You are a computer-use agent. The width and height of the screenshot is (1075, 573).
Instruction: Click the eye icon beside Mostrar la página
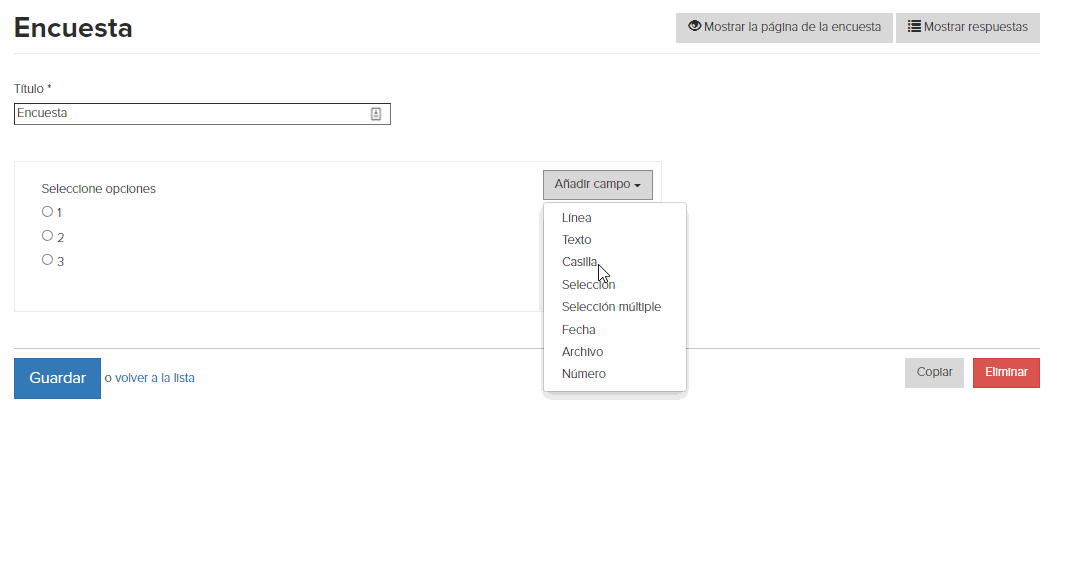click(694, 26)
